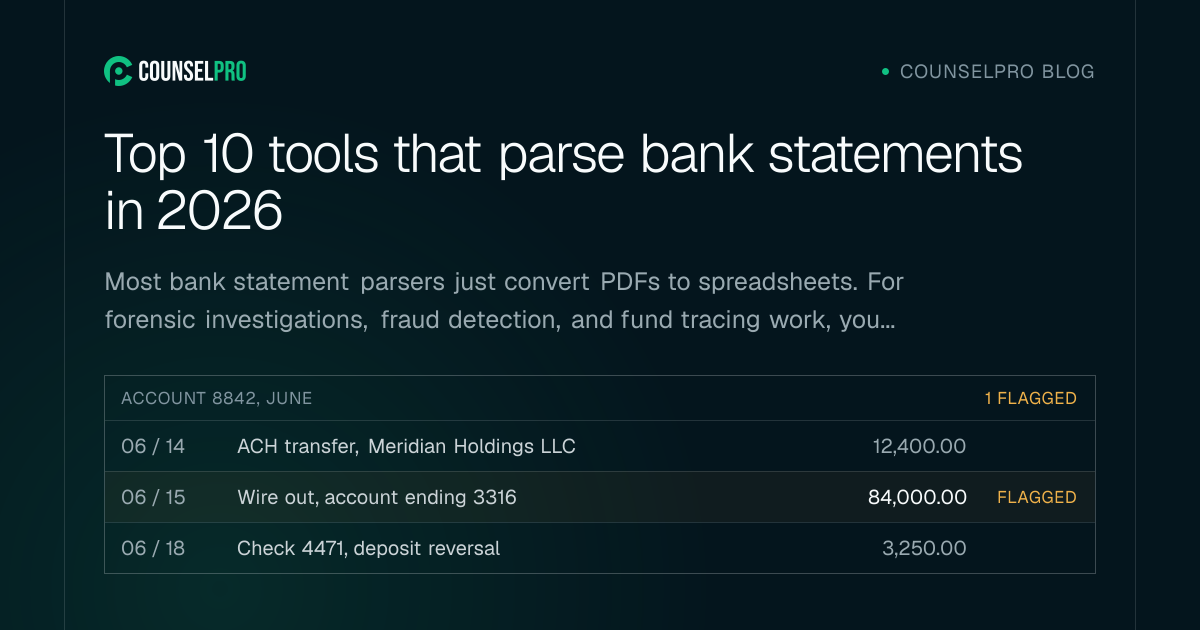1200x630 pixels.
Task: Click the date 06 / 15
Action: pyautogui.click(x=153, y=497)
